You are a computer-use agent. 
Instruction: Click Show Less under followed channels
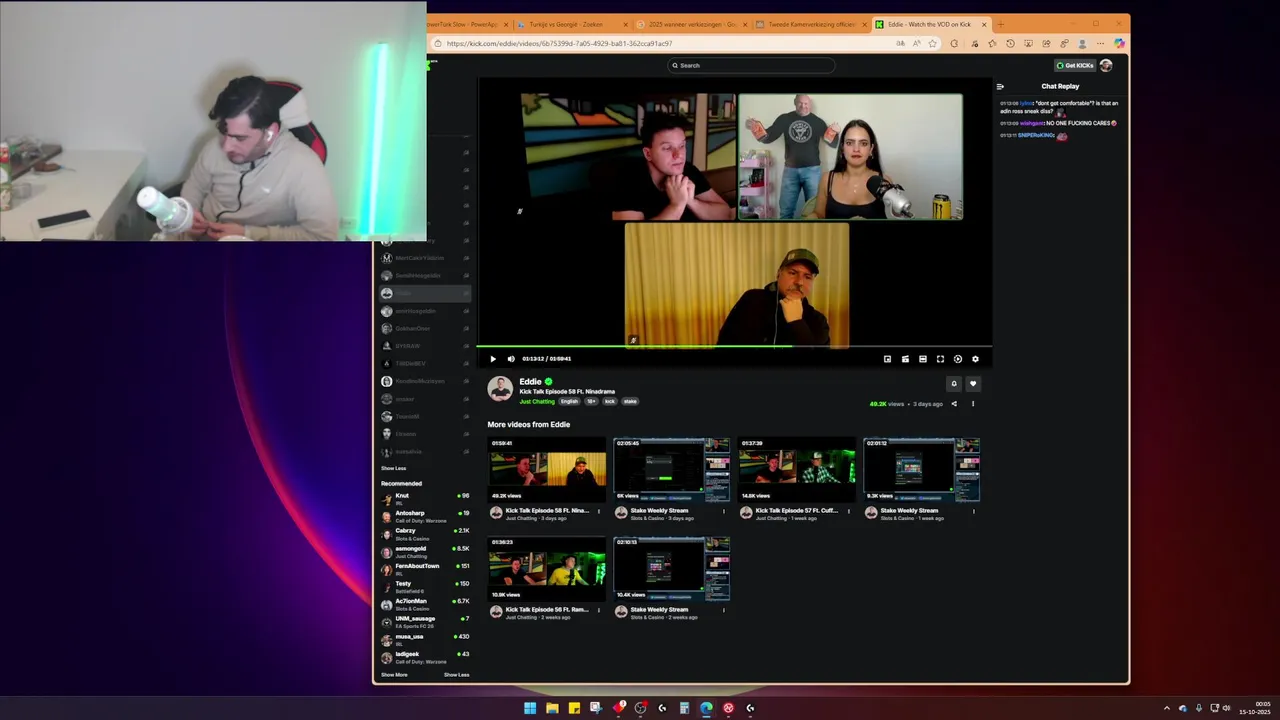pyautogui.click(x=393, y=468)
